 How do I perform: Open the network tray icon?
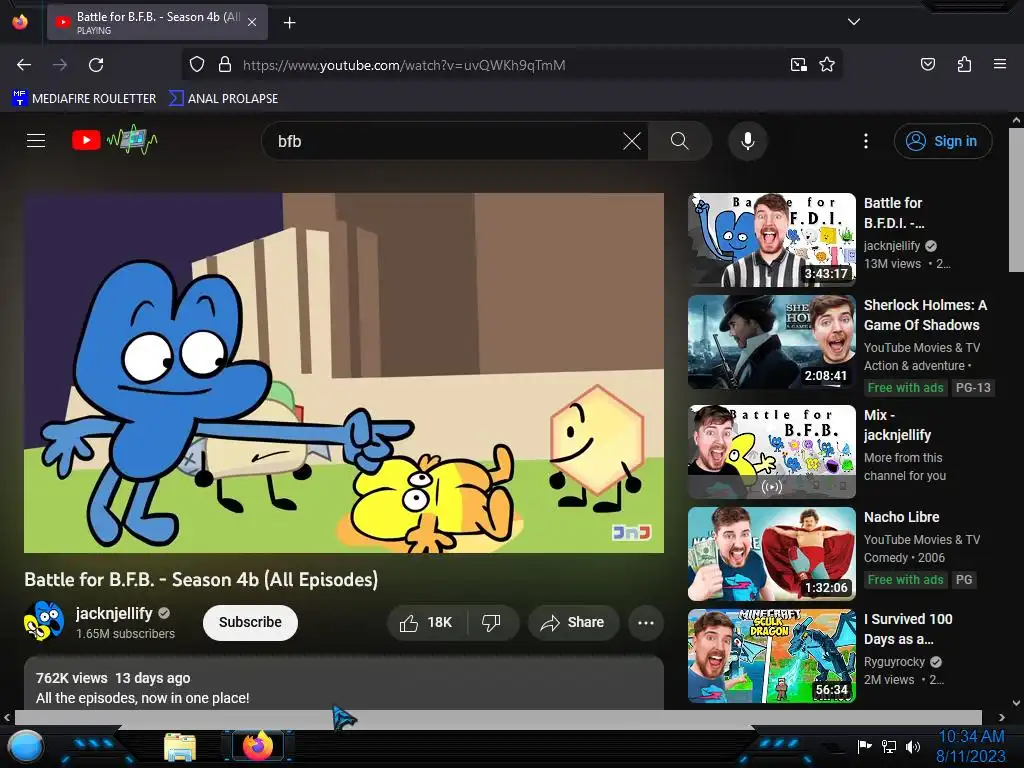pos(889,746)
